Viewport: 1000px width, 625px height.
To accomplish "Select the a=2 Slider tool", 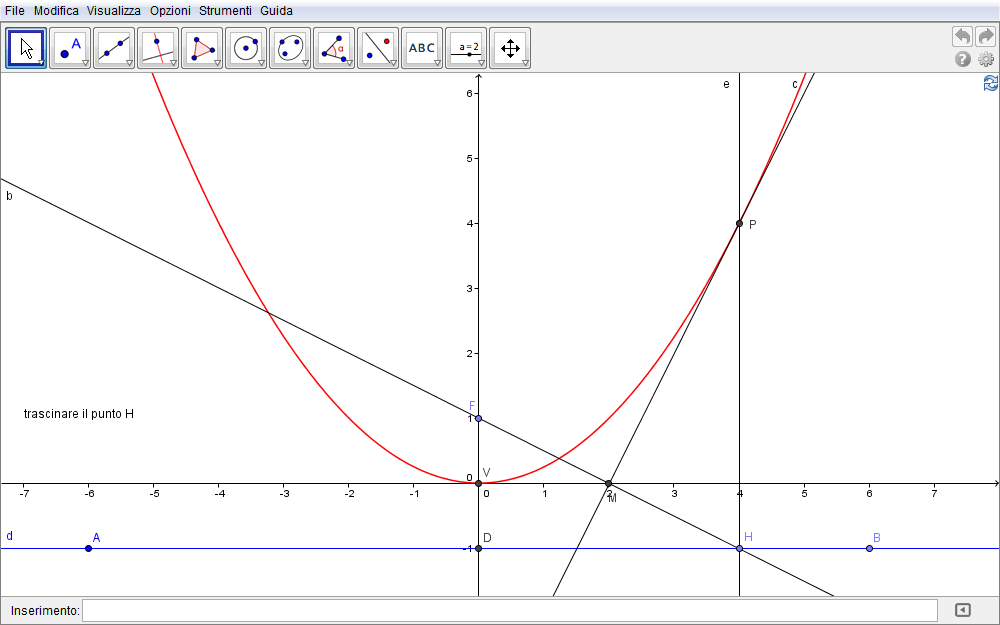I will 466,48.
